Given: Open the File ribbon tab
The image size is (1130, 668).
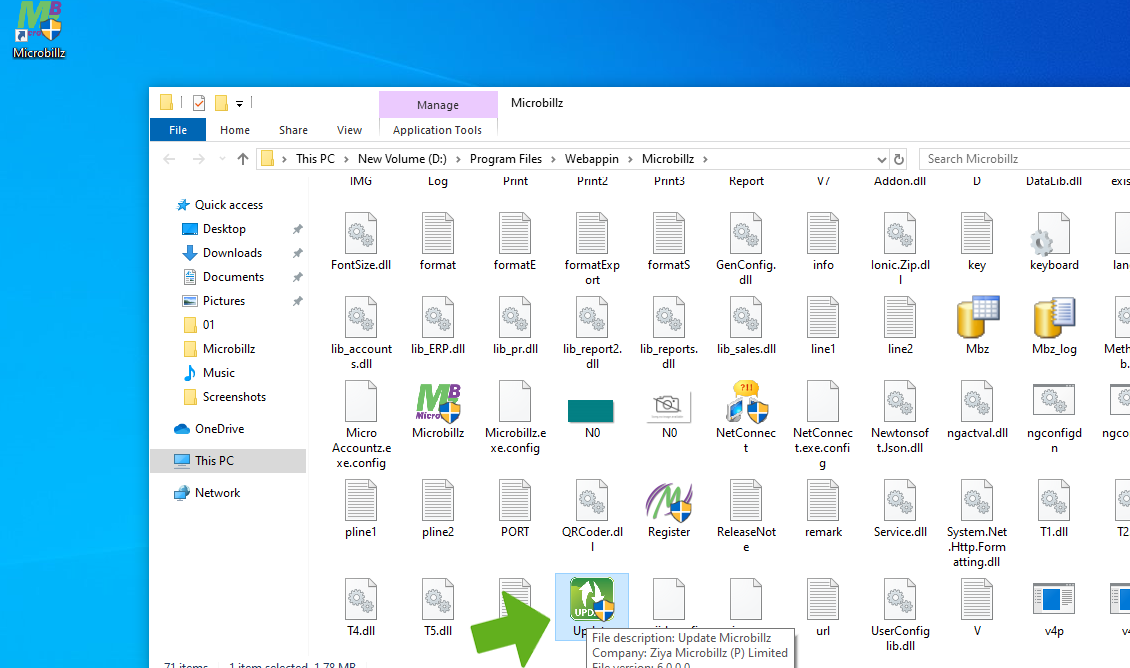Looking at the screenshot, I should (x=178, y=130).
